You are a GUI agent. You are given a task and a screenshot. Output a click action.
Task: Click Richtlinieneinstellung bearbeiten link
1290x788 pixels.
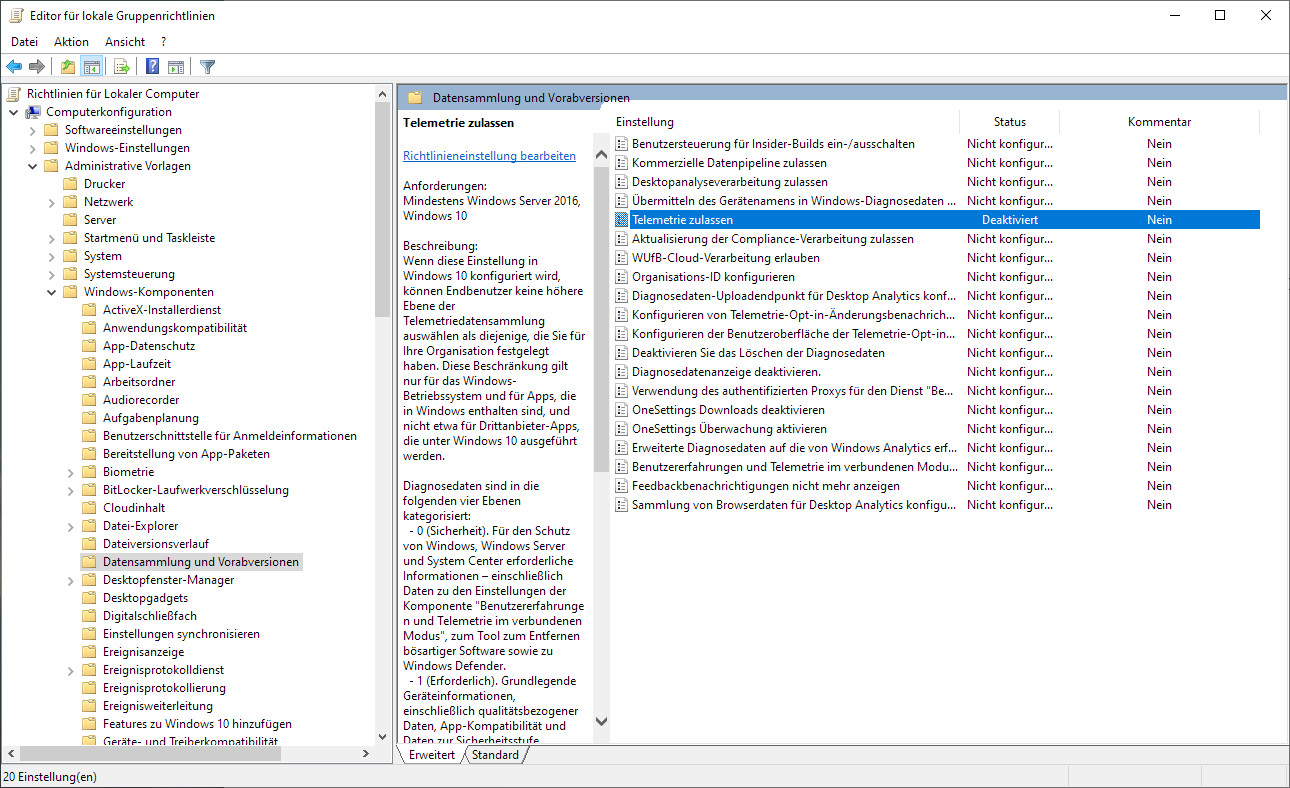coord(489,156)
